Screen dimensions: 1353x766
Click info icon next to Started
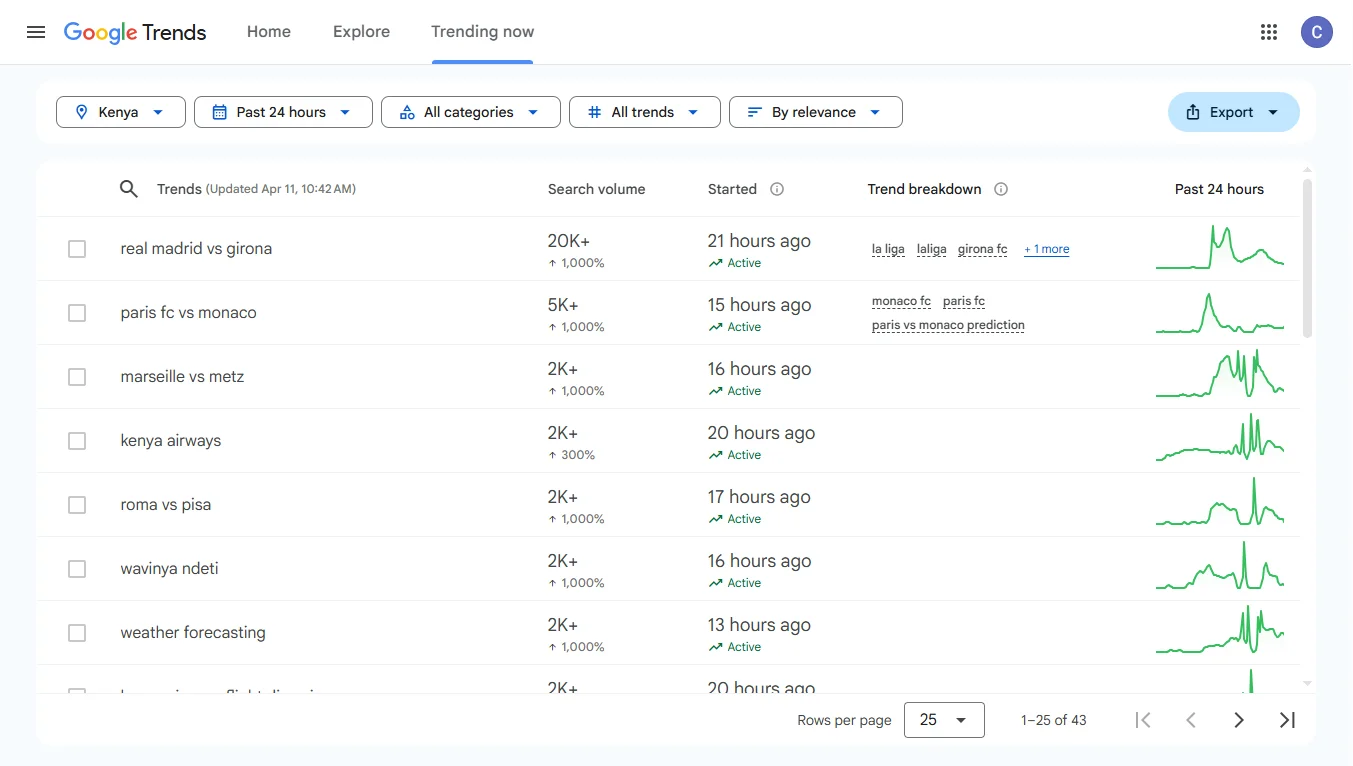click(777, 189)
